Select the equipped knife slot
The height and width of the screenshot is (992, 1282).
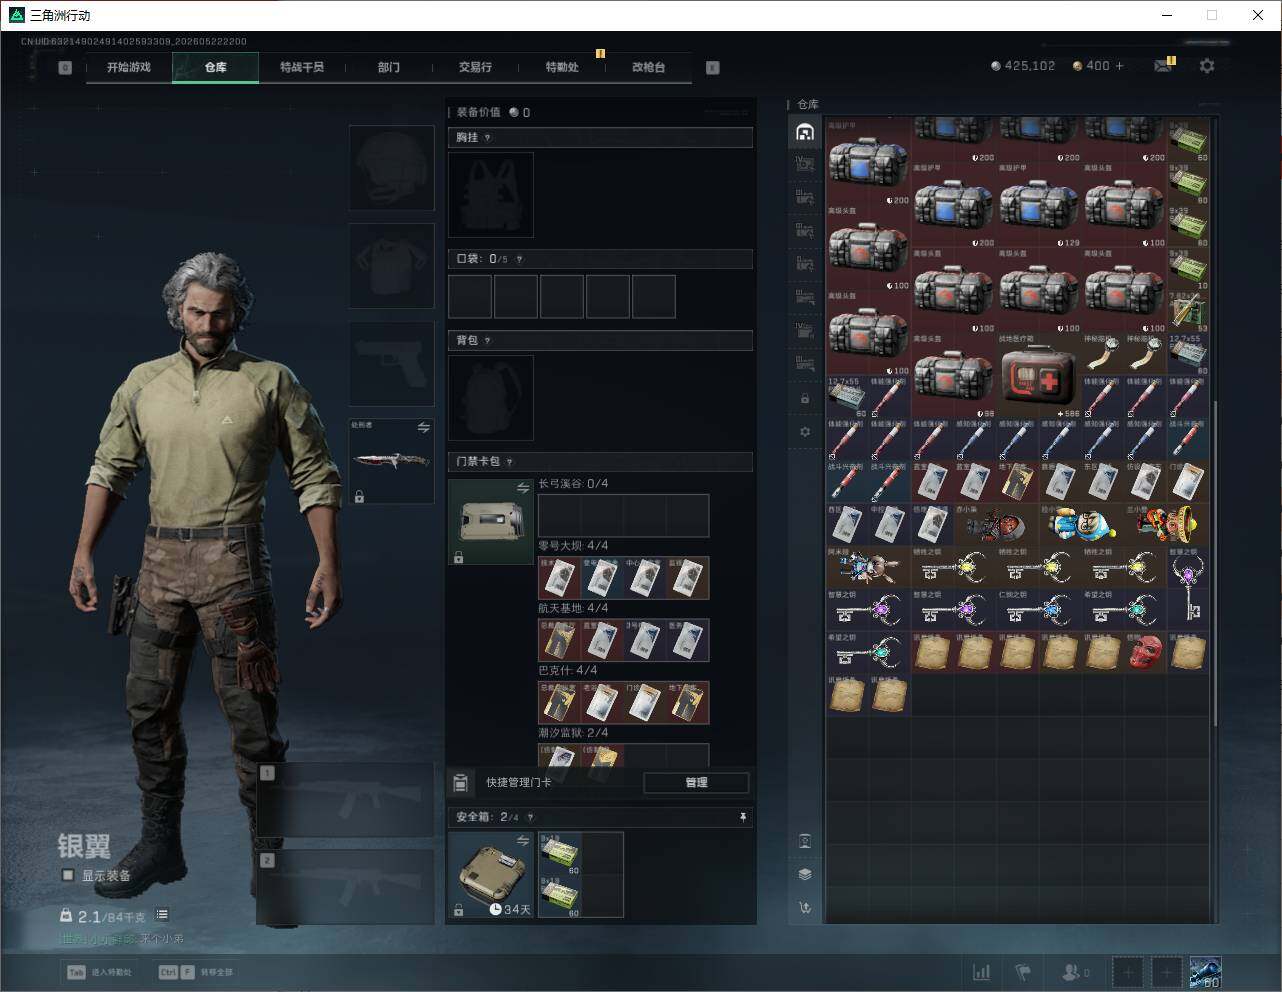point(391,461)
